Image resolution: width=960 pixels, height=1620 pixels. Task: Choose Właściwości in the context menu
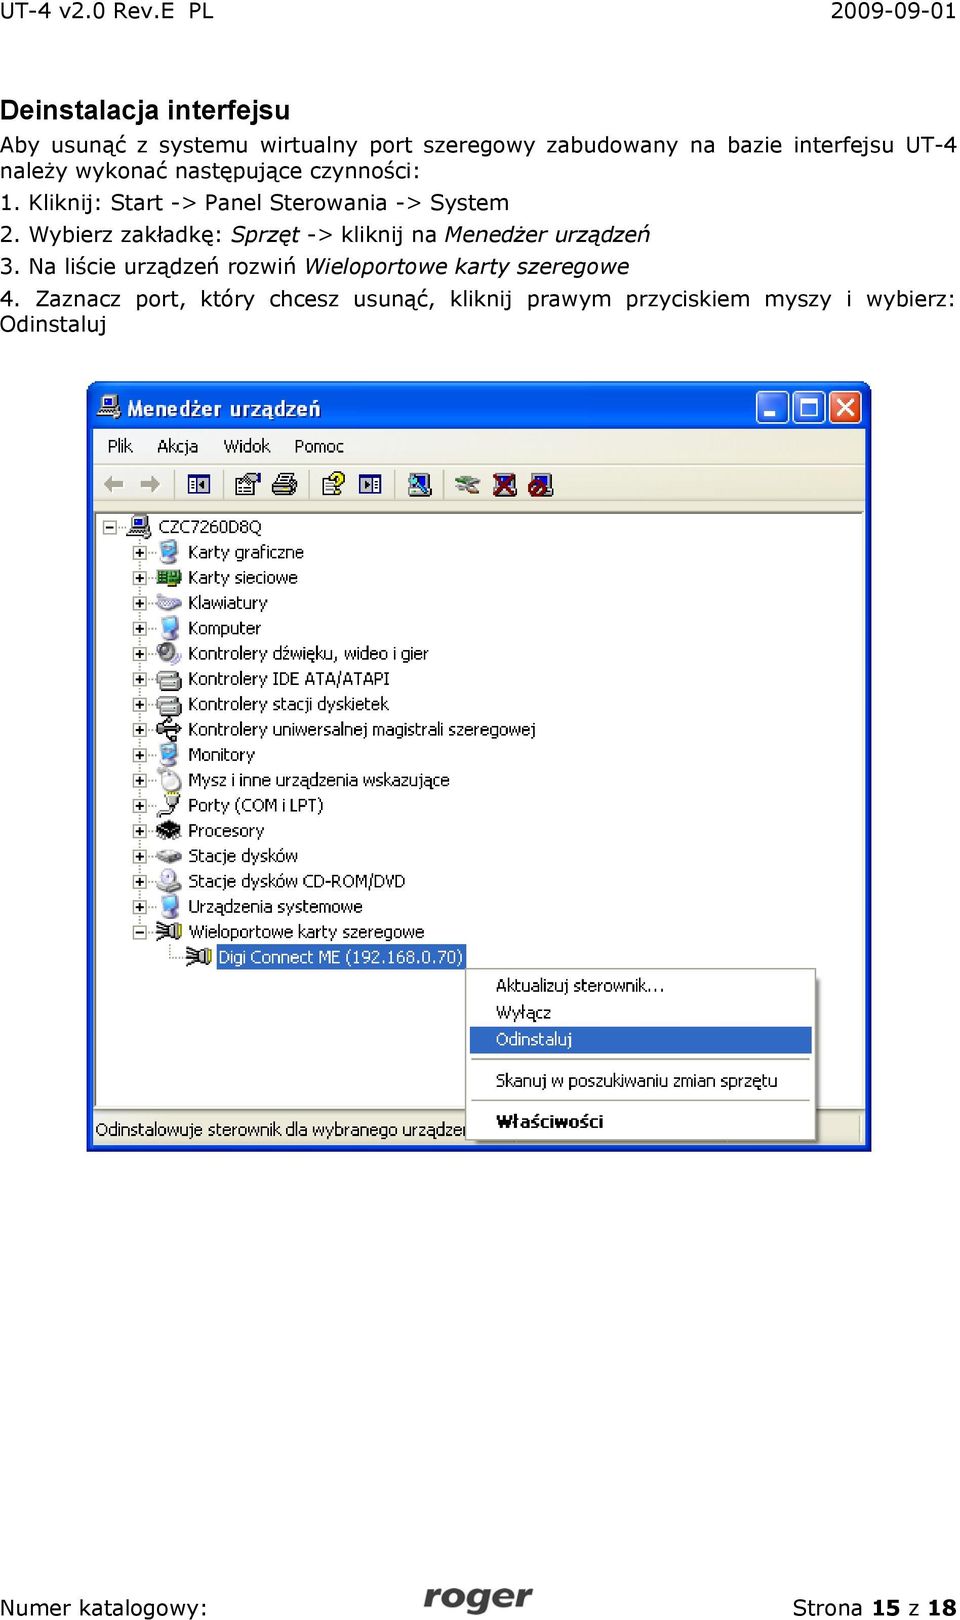tap(640, 1121)
